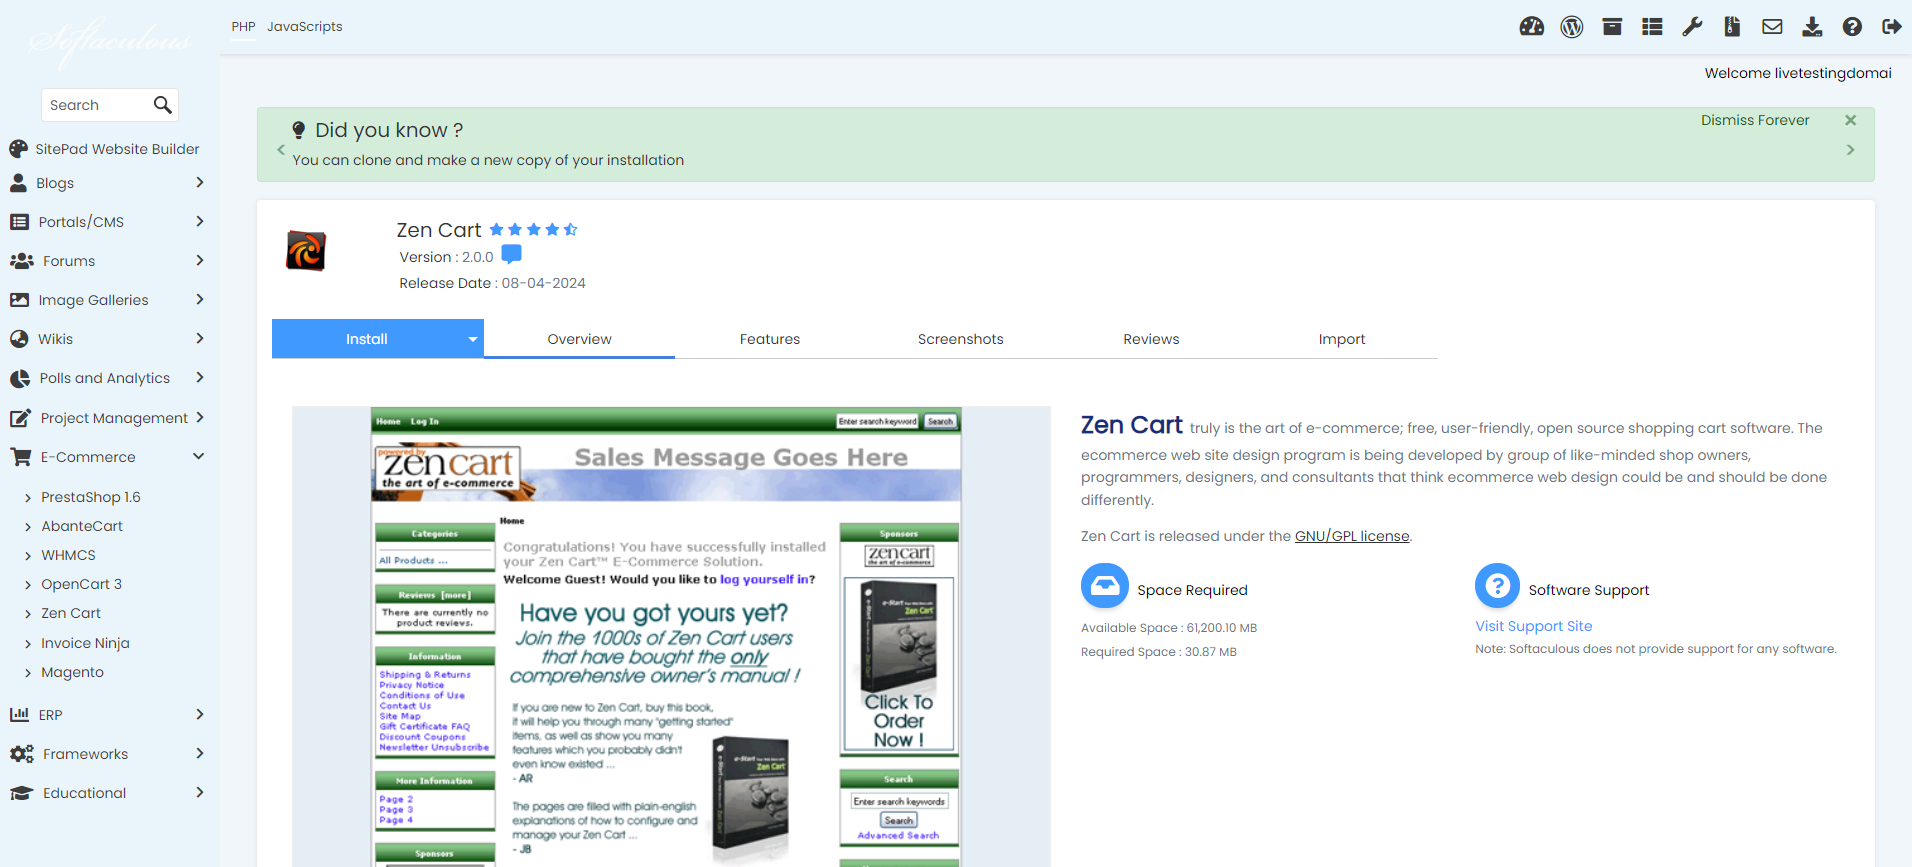Open SitePad Website Builder

tap(106, 149)
